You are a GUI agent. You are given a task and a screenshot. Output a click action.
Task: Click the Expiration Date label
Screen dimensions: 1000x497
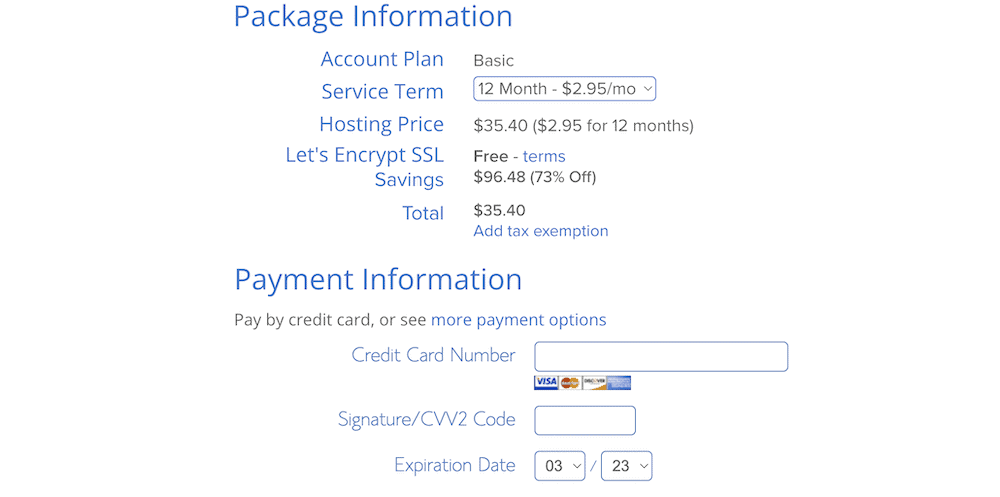[454, 465]
